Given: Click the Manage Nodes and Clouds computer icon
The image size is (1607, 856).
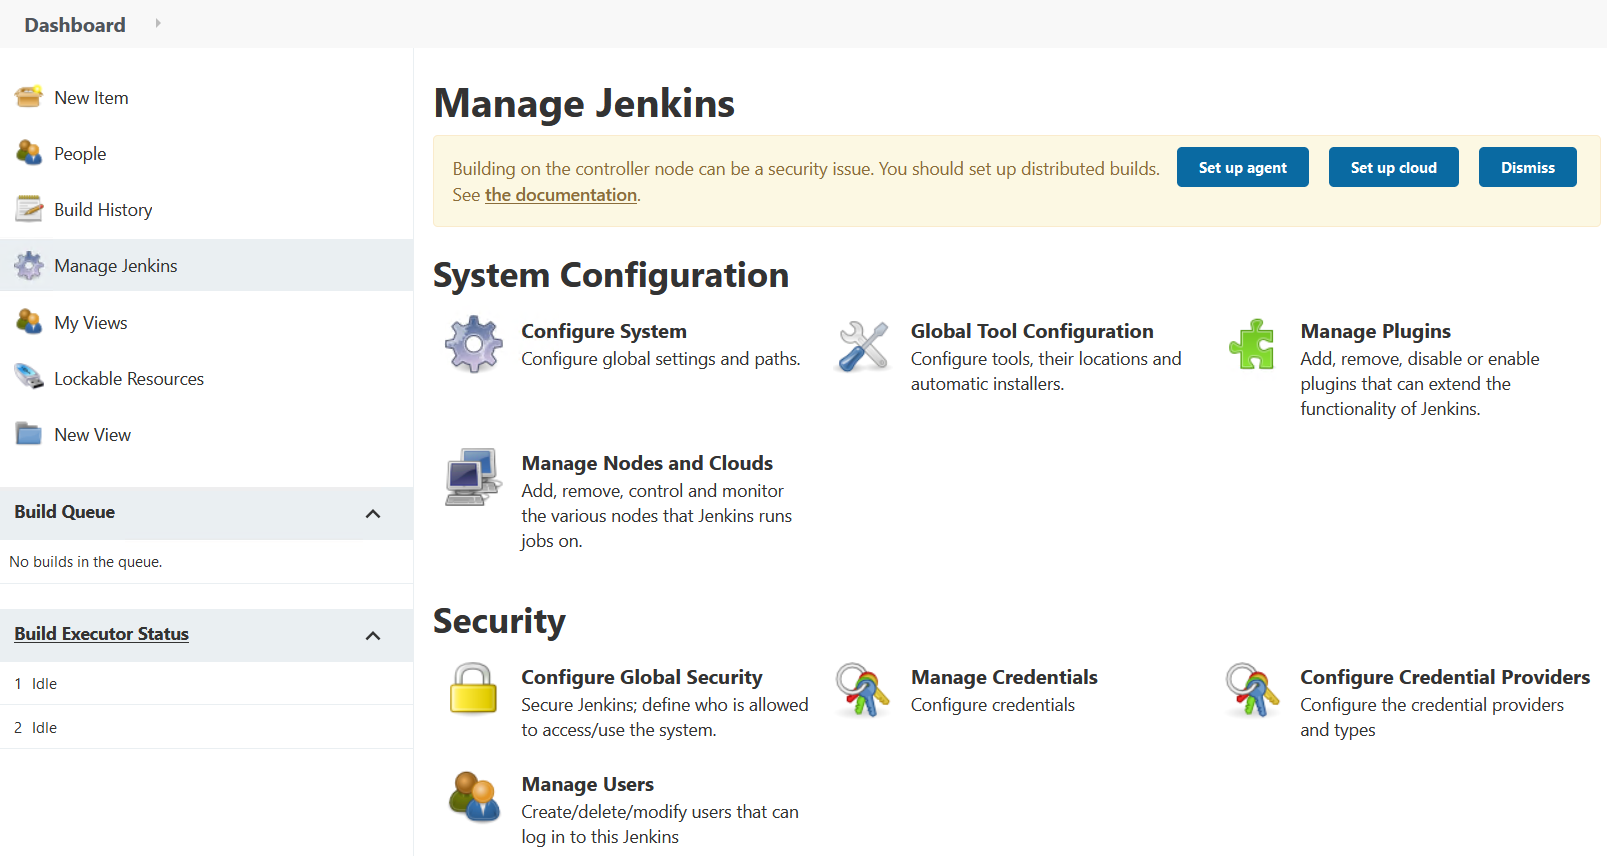Looking at the screenshot, I should point(473,477).
